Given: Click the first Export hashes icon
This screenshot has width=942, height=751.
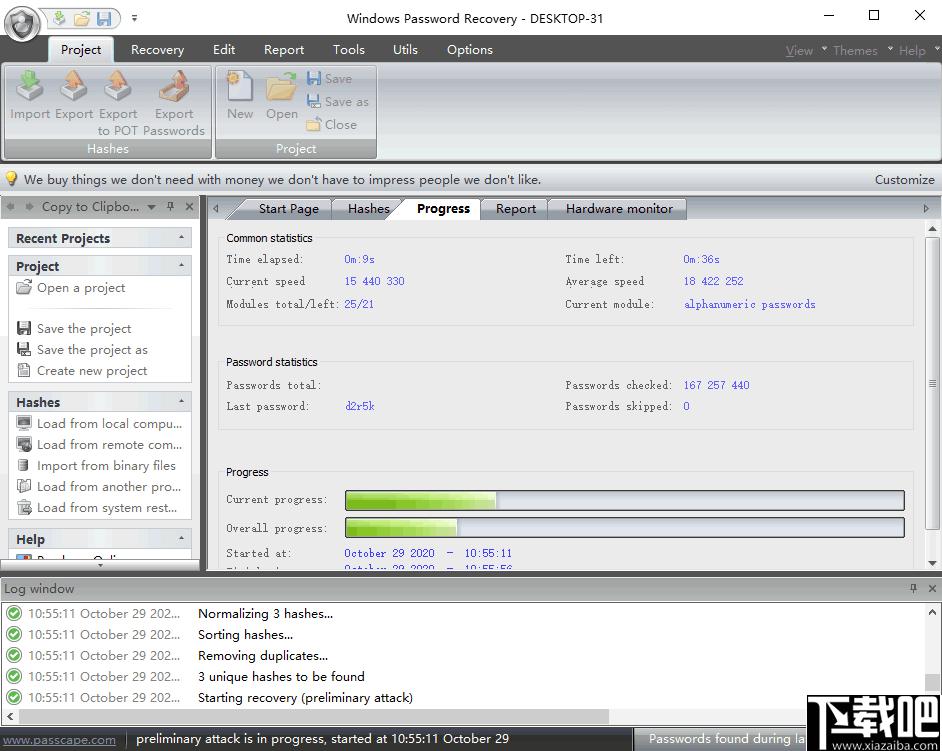Looking at the screenshot, I should coord(73,85).
